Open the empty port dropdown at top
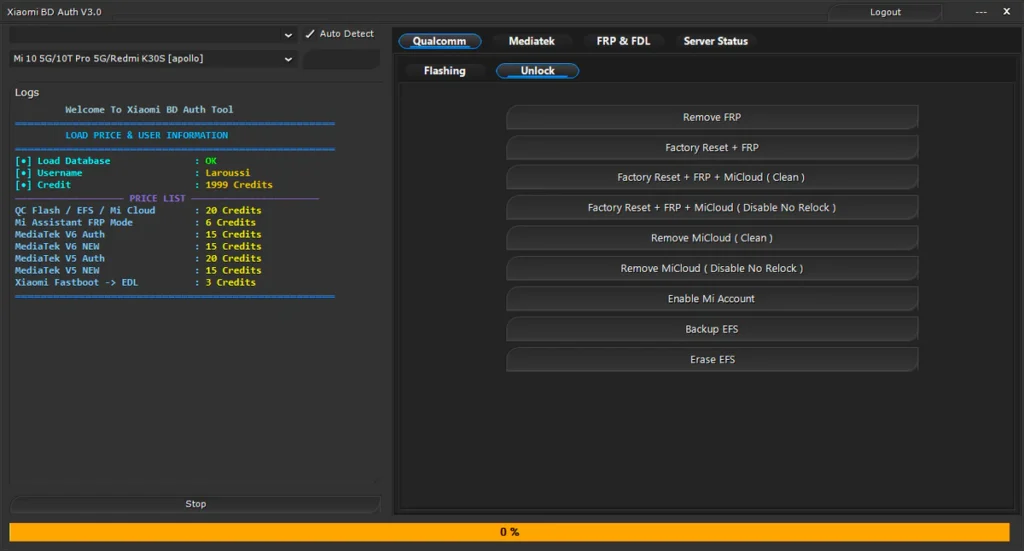The image size is (1024, 551). pyautogui.click(x=154, y=34)
